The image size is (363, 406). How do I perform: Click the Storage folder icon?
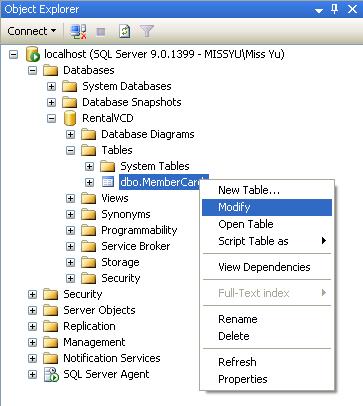[89, 262]
